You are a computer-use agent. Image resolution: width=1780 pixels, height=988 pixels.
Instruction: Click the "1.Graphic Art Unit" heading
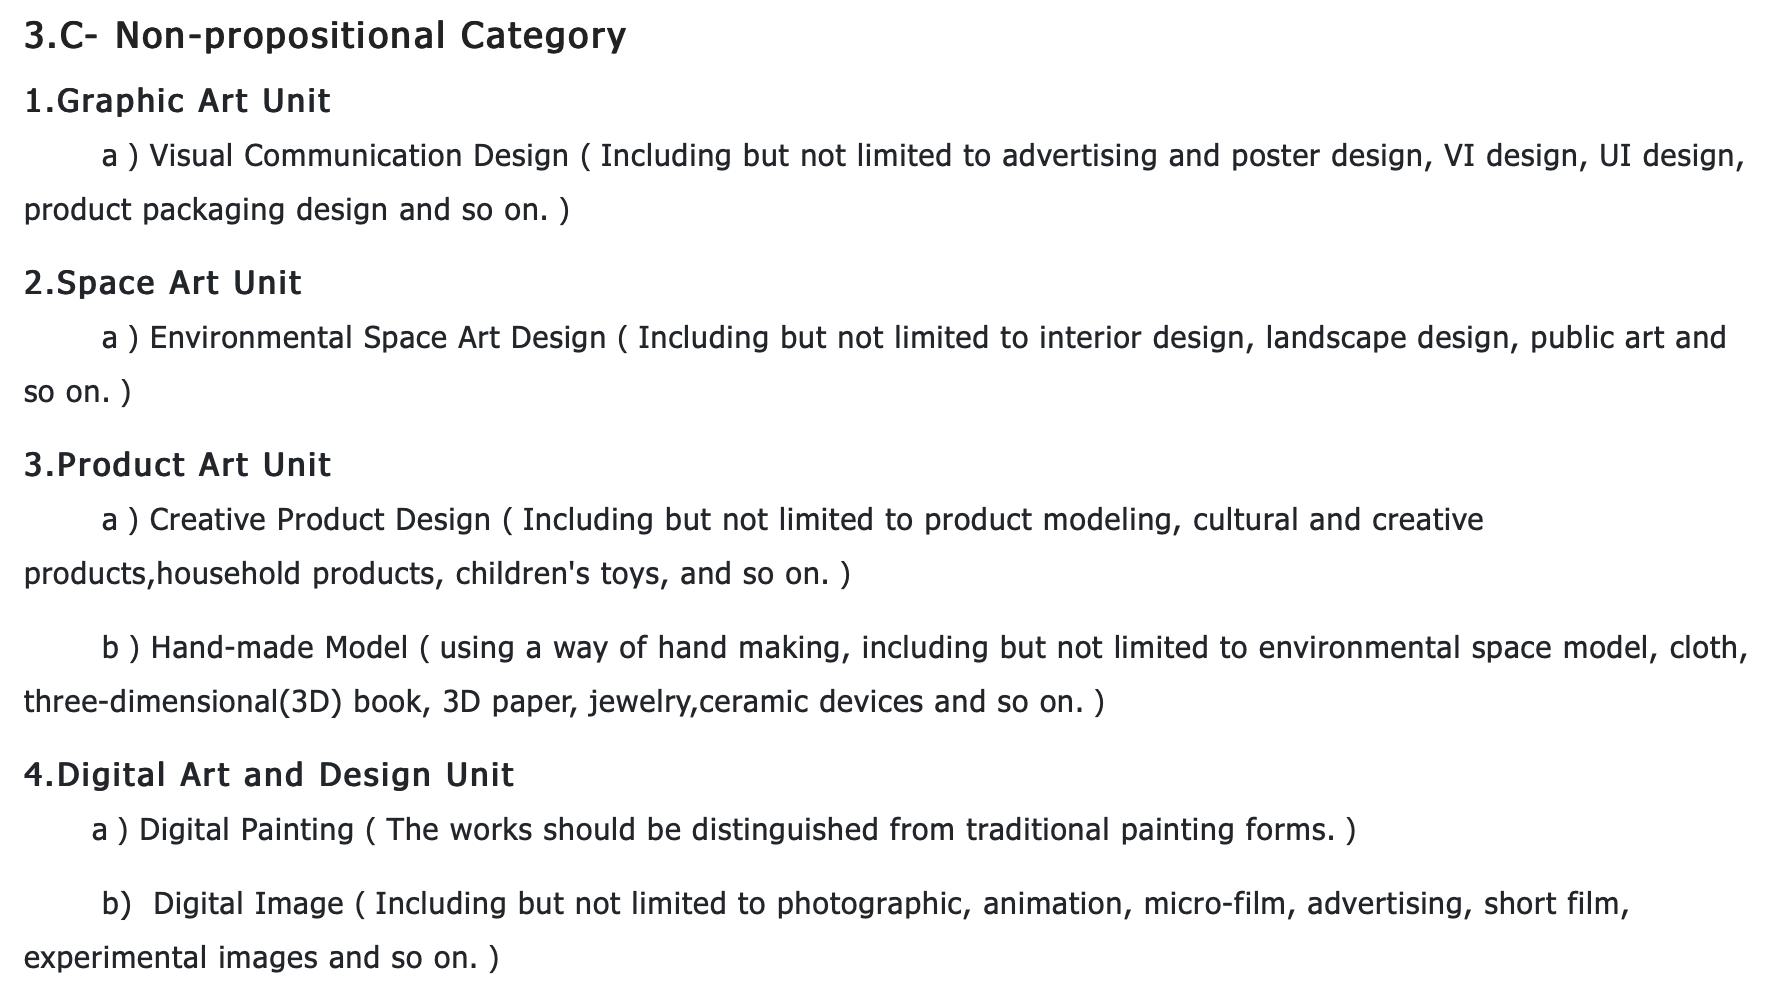pos(177,101)
